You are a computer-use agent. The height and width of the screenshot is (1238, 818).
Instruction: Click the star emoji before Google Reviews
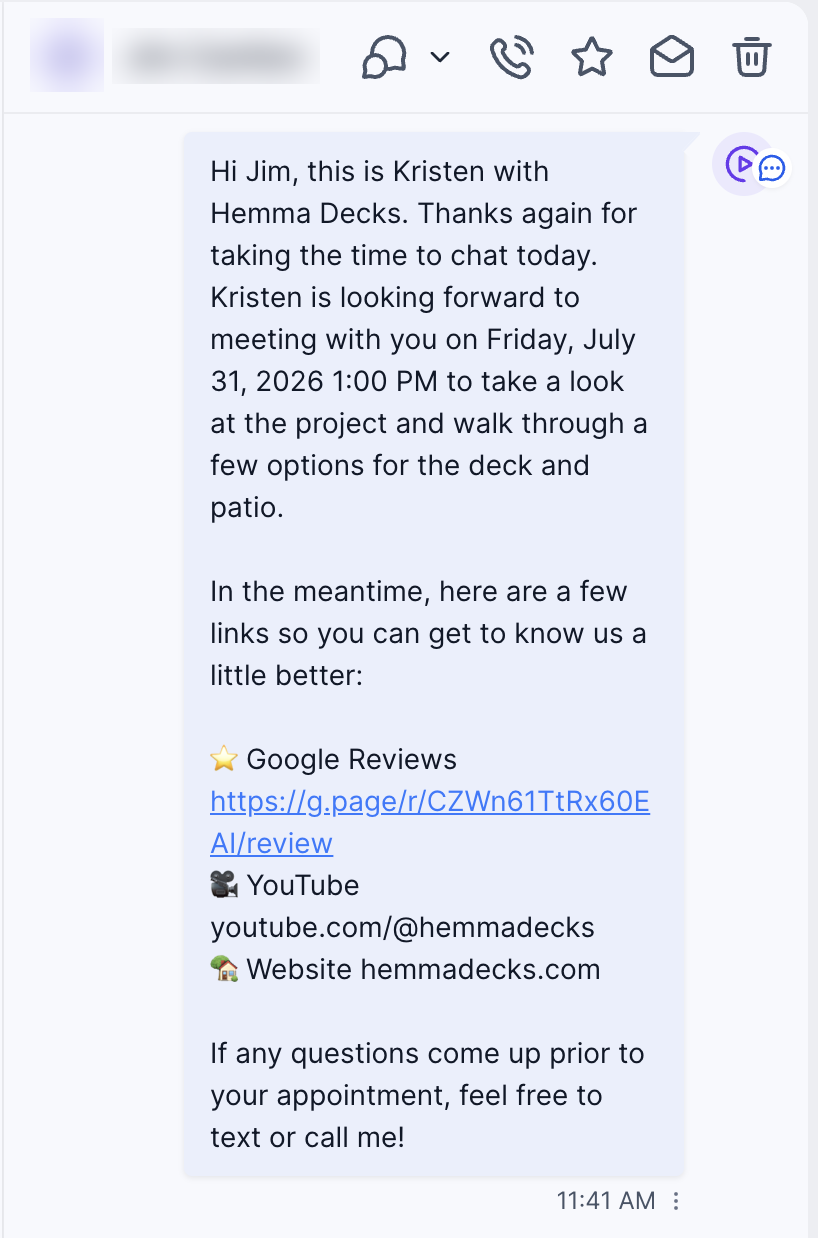224,759
